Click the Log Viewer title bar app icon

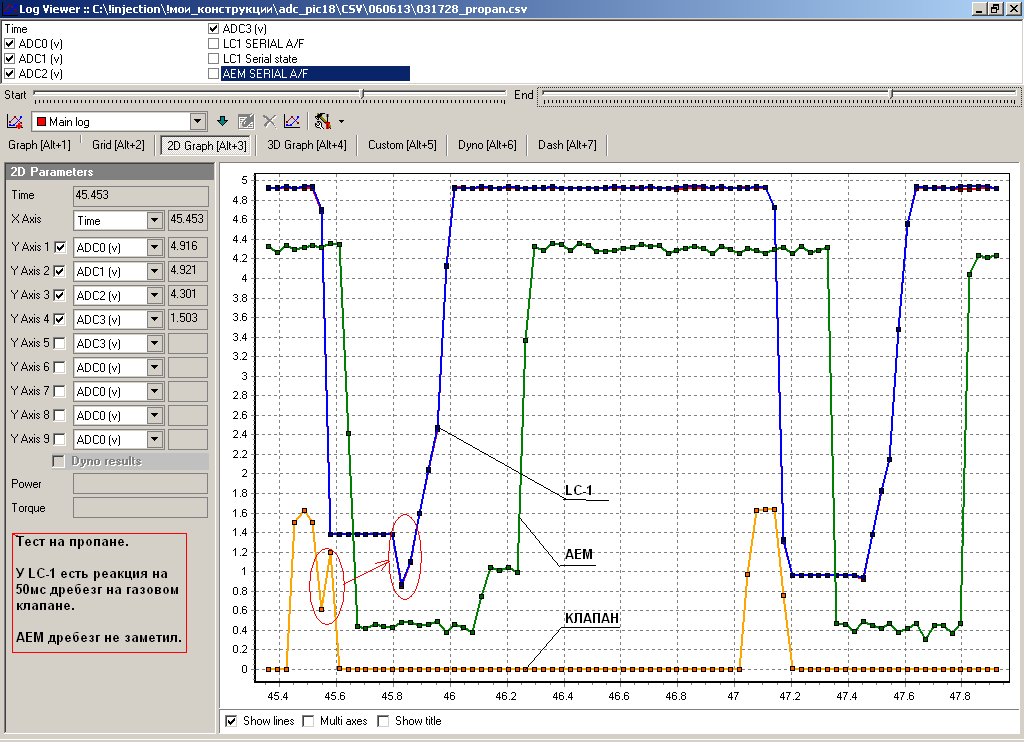coord(9,9)
